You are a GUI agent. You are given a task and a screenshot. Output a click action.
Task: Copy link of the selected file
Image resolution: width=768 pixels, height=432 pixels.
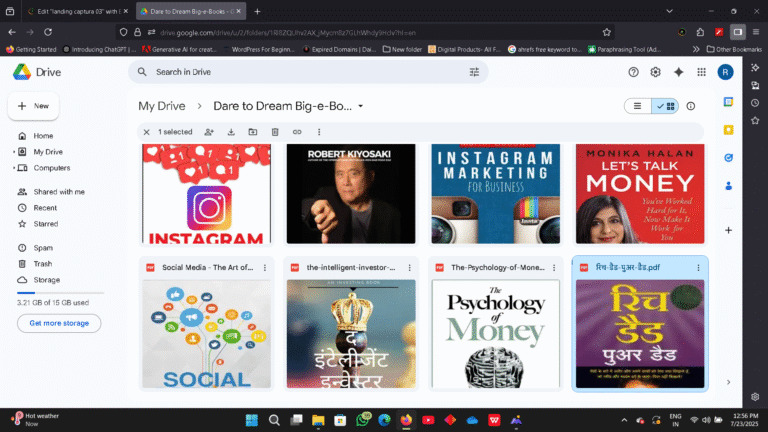pyautogui.click(x=297, y=132)
